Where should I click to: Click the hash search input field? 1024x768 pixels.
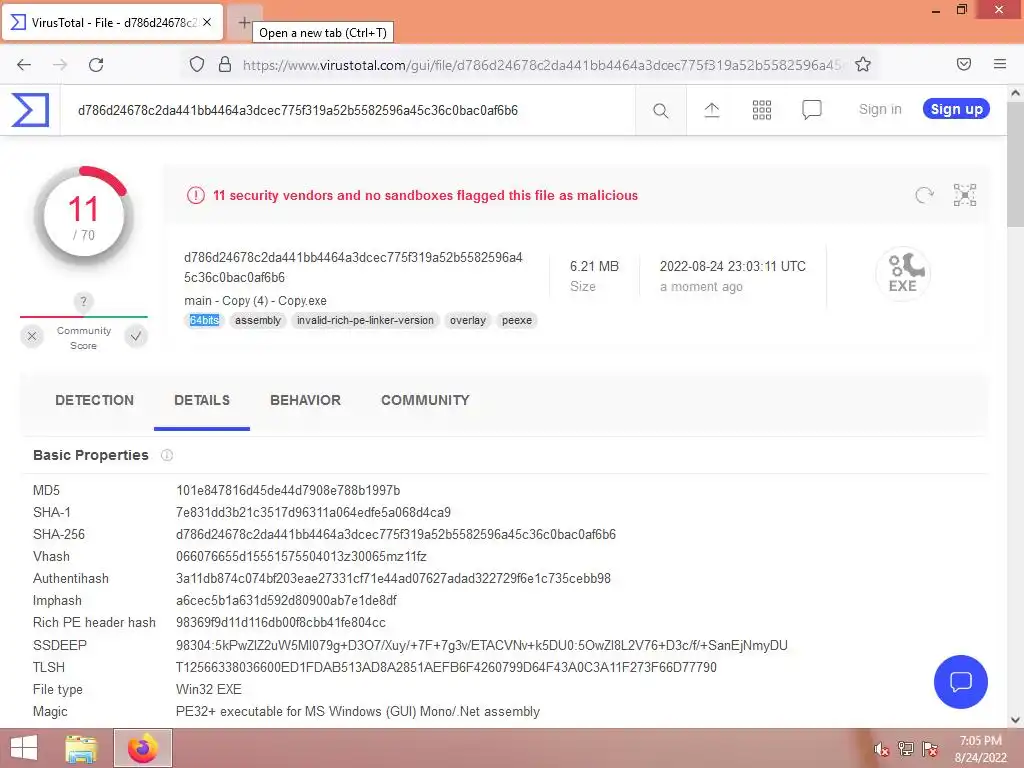click(347, 110)
